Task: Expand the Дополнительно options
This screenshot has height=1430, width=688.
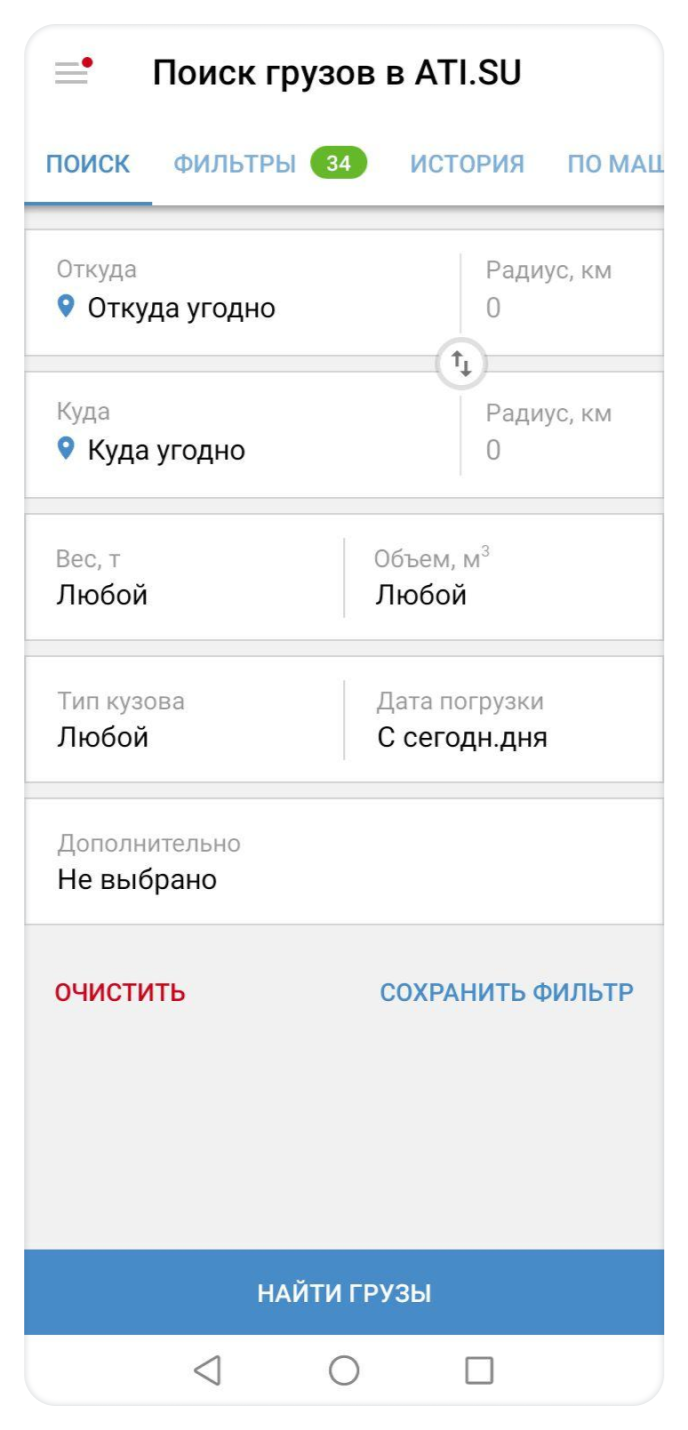Action: [343, 862]
